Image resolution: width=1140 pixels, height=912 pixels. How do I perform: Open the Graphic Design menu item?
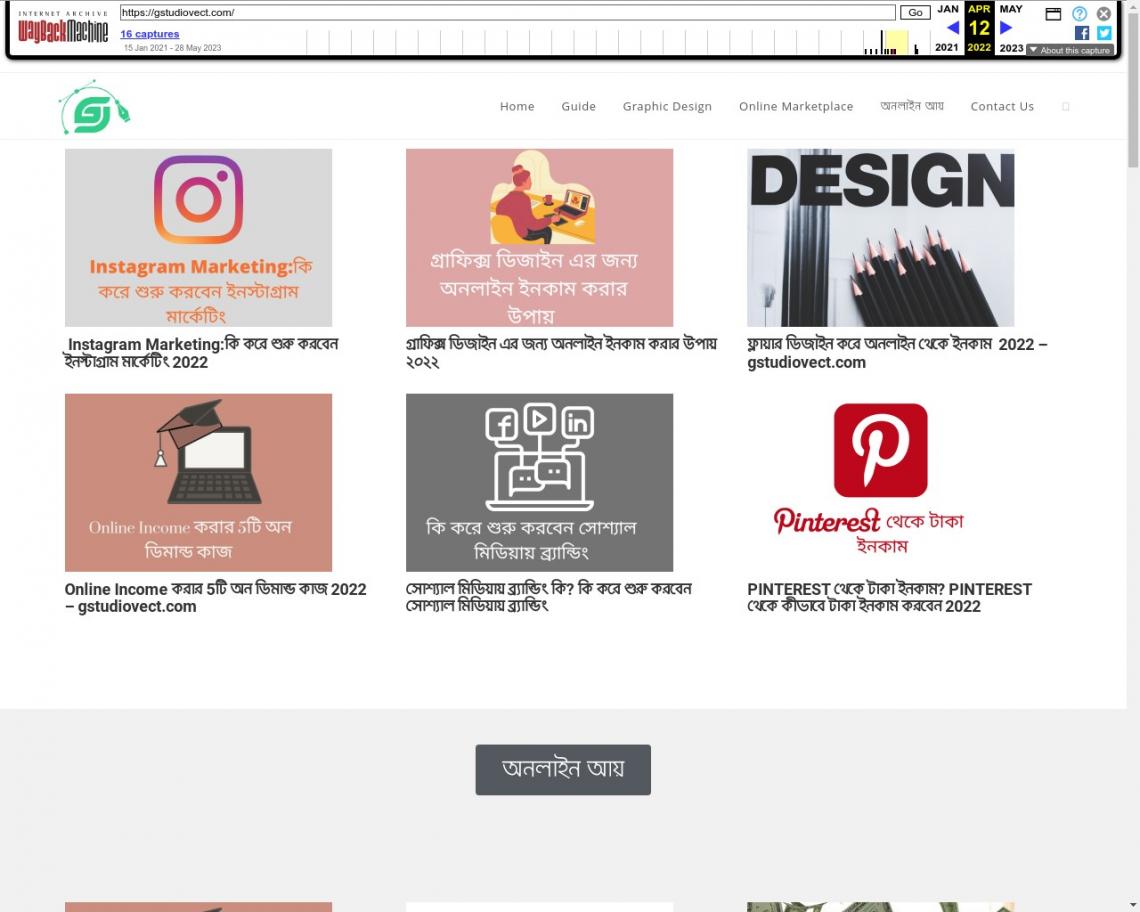667,106
